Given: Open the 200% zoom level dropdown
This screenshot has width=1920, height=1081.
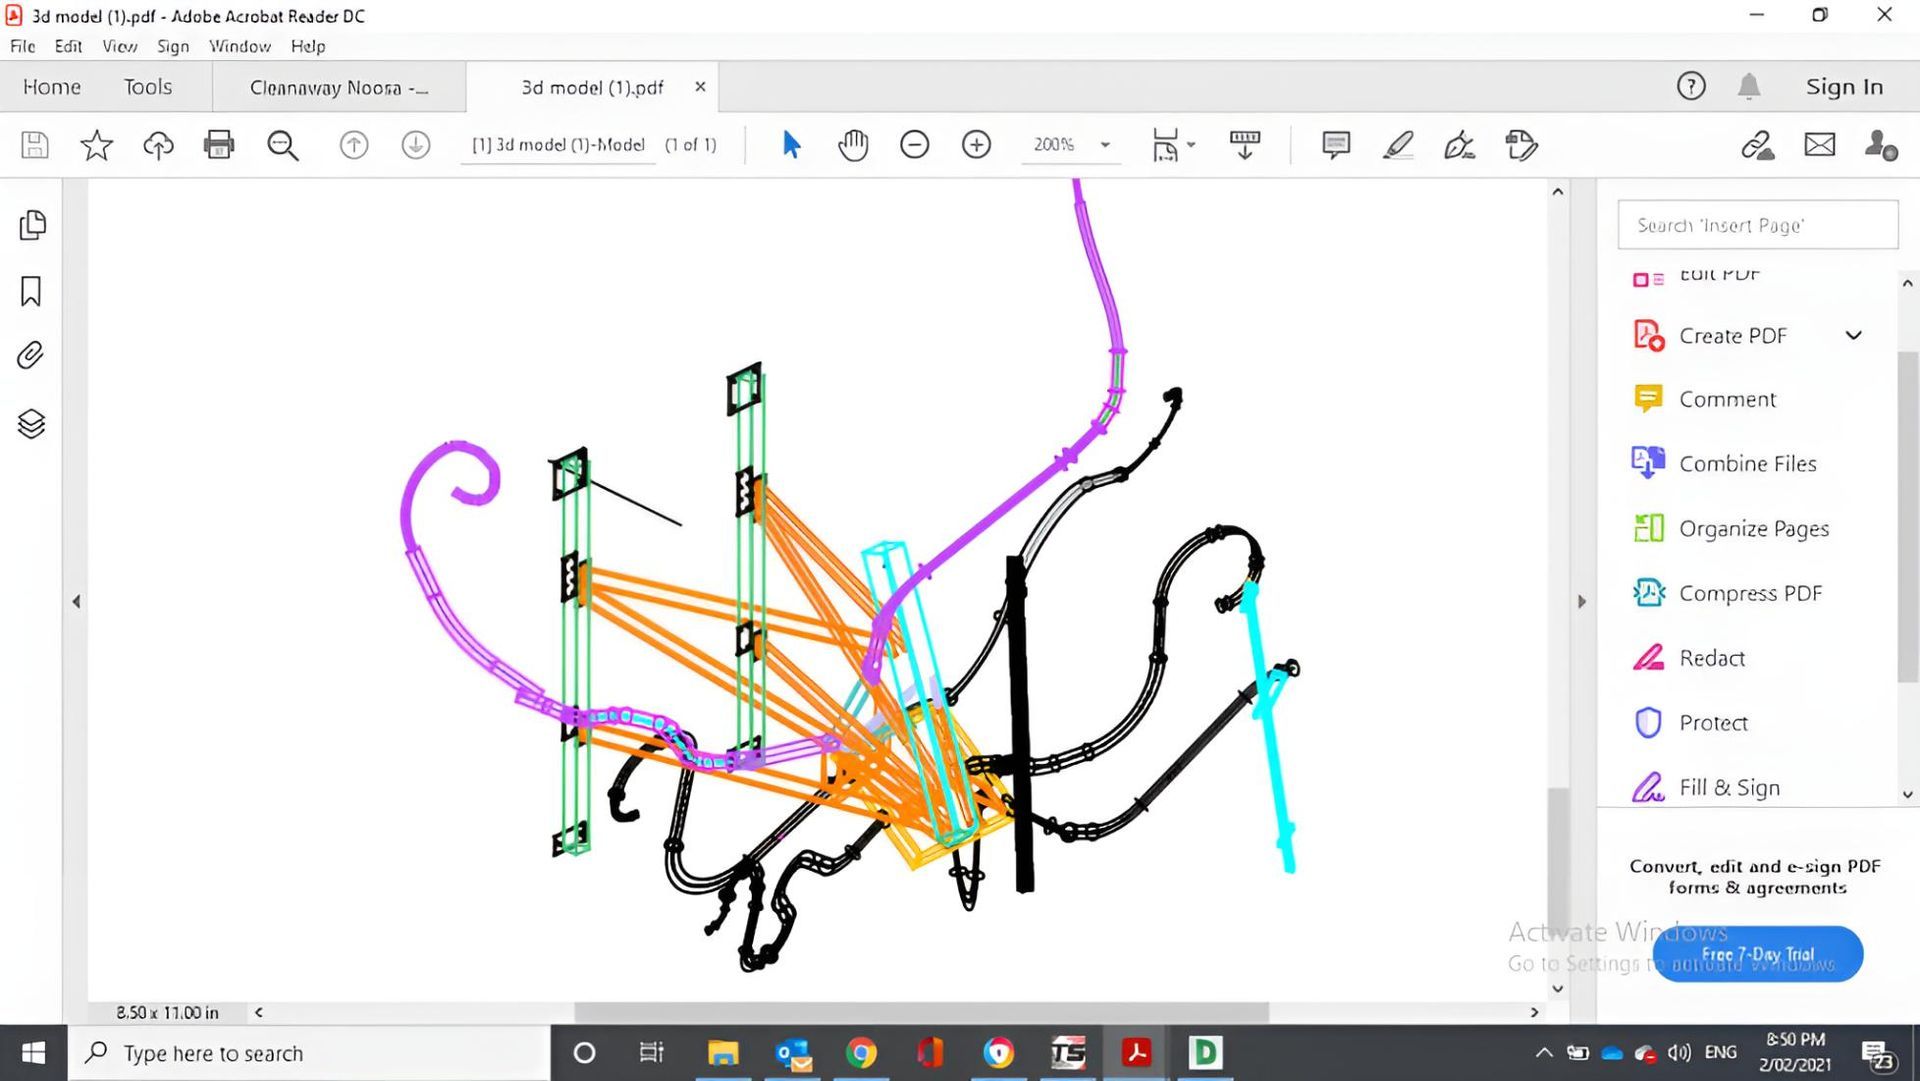Looking at the screenshot, I should click(1105, 145).
